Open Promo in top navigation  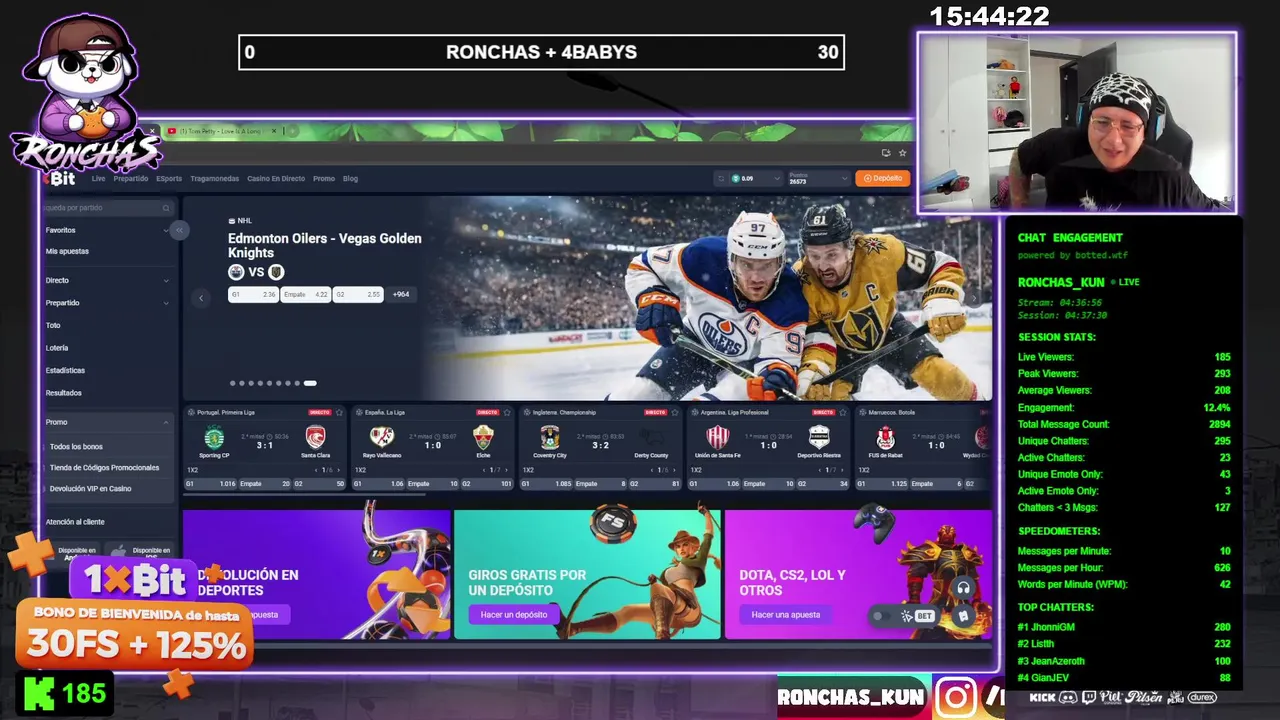pos(324,179)
